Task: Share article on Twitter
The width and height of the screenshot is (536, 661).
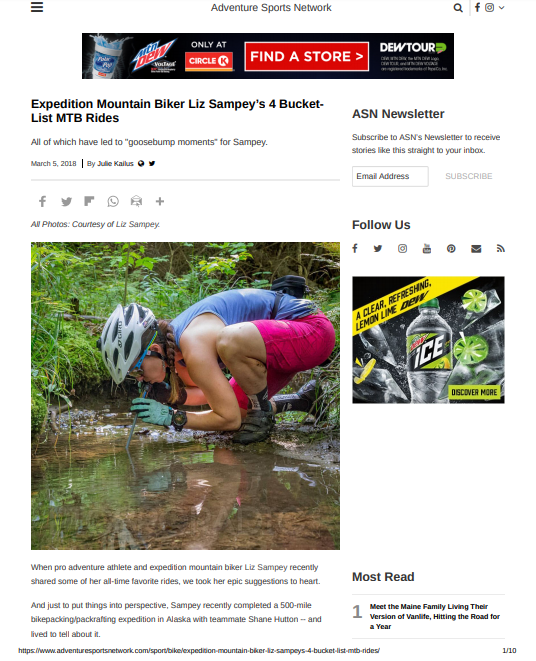Action: (x=66, y=201)
